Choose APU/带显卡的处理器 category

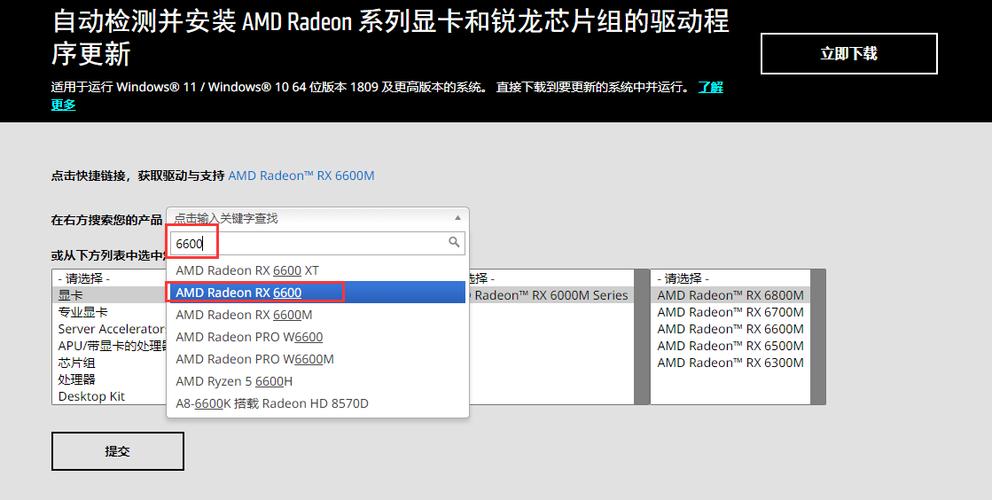pos(109,346)
